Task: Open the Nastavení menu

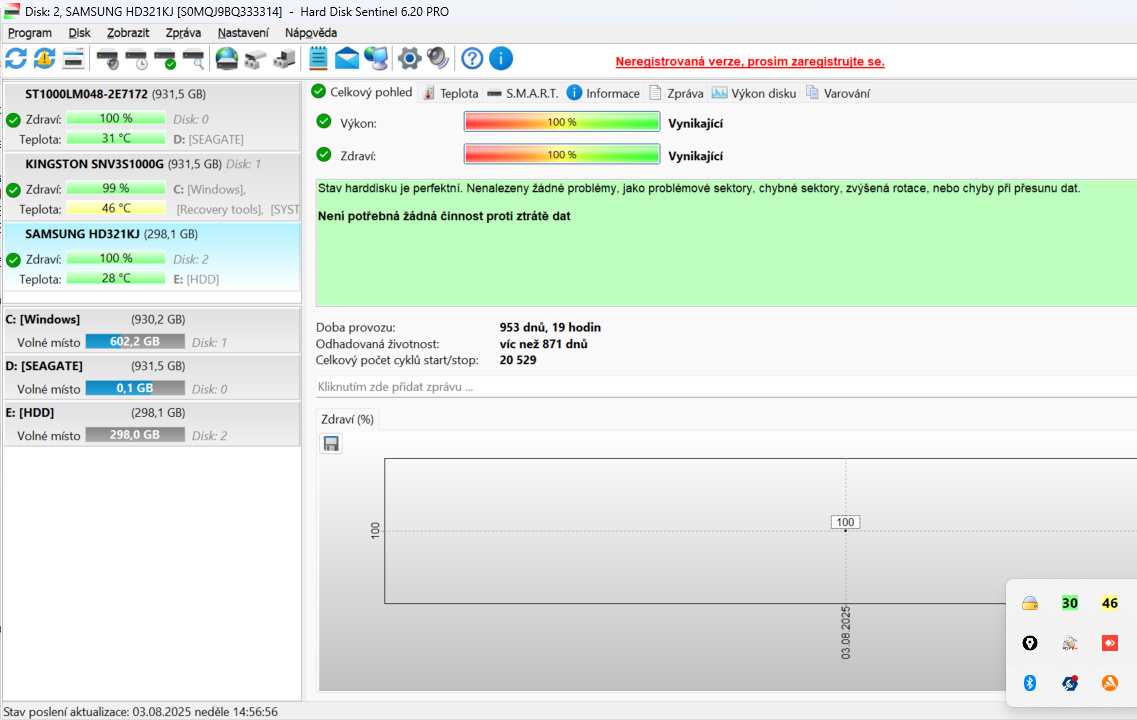Action: pos(243,33)
